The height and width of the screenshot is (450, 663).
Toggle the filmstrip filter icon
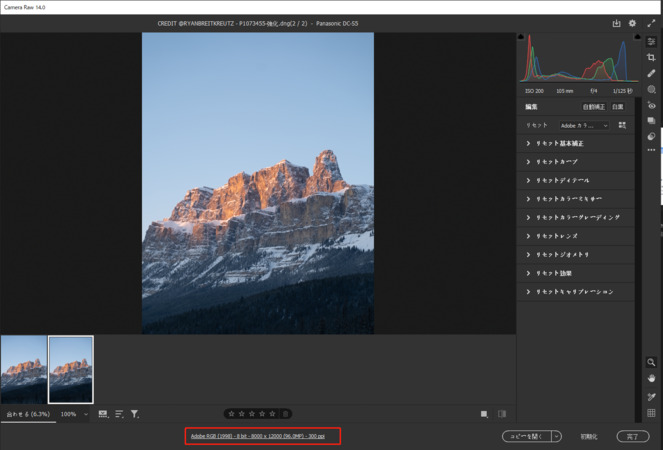coord(135,414)
